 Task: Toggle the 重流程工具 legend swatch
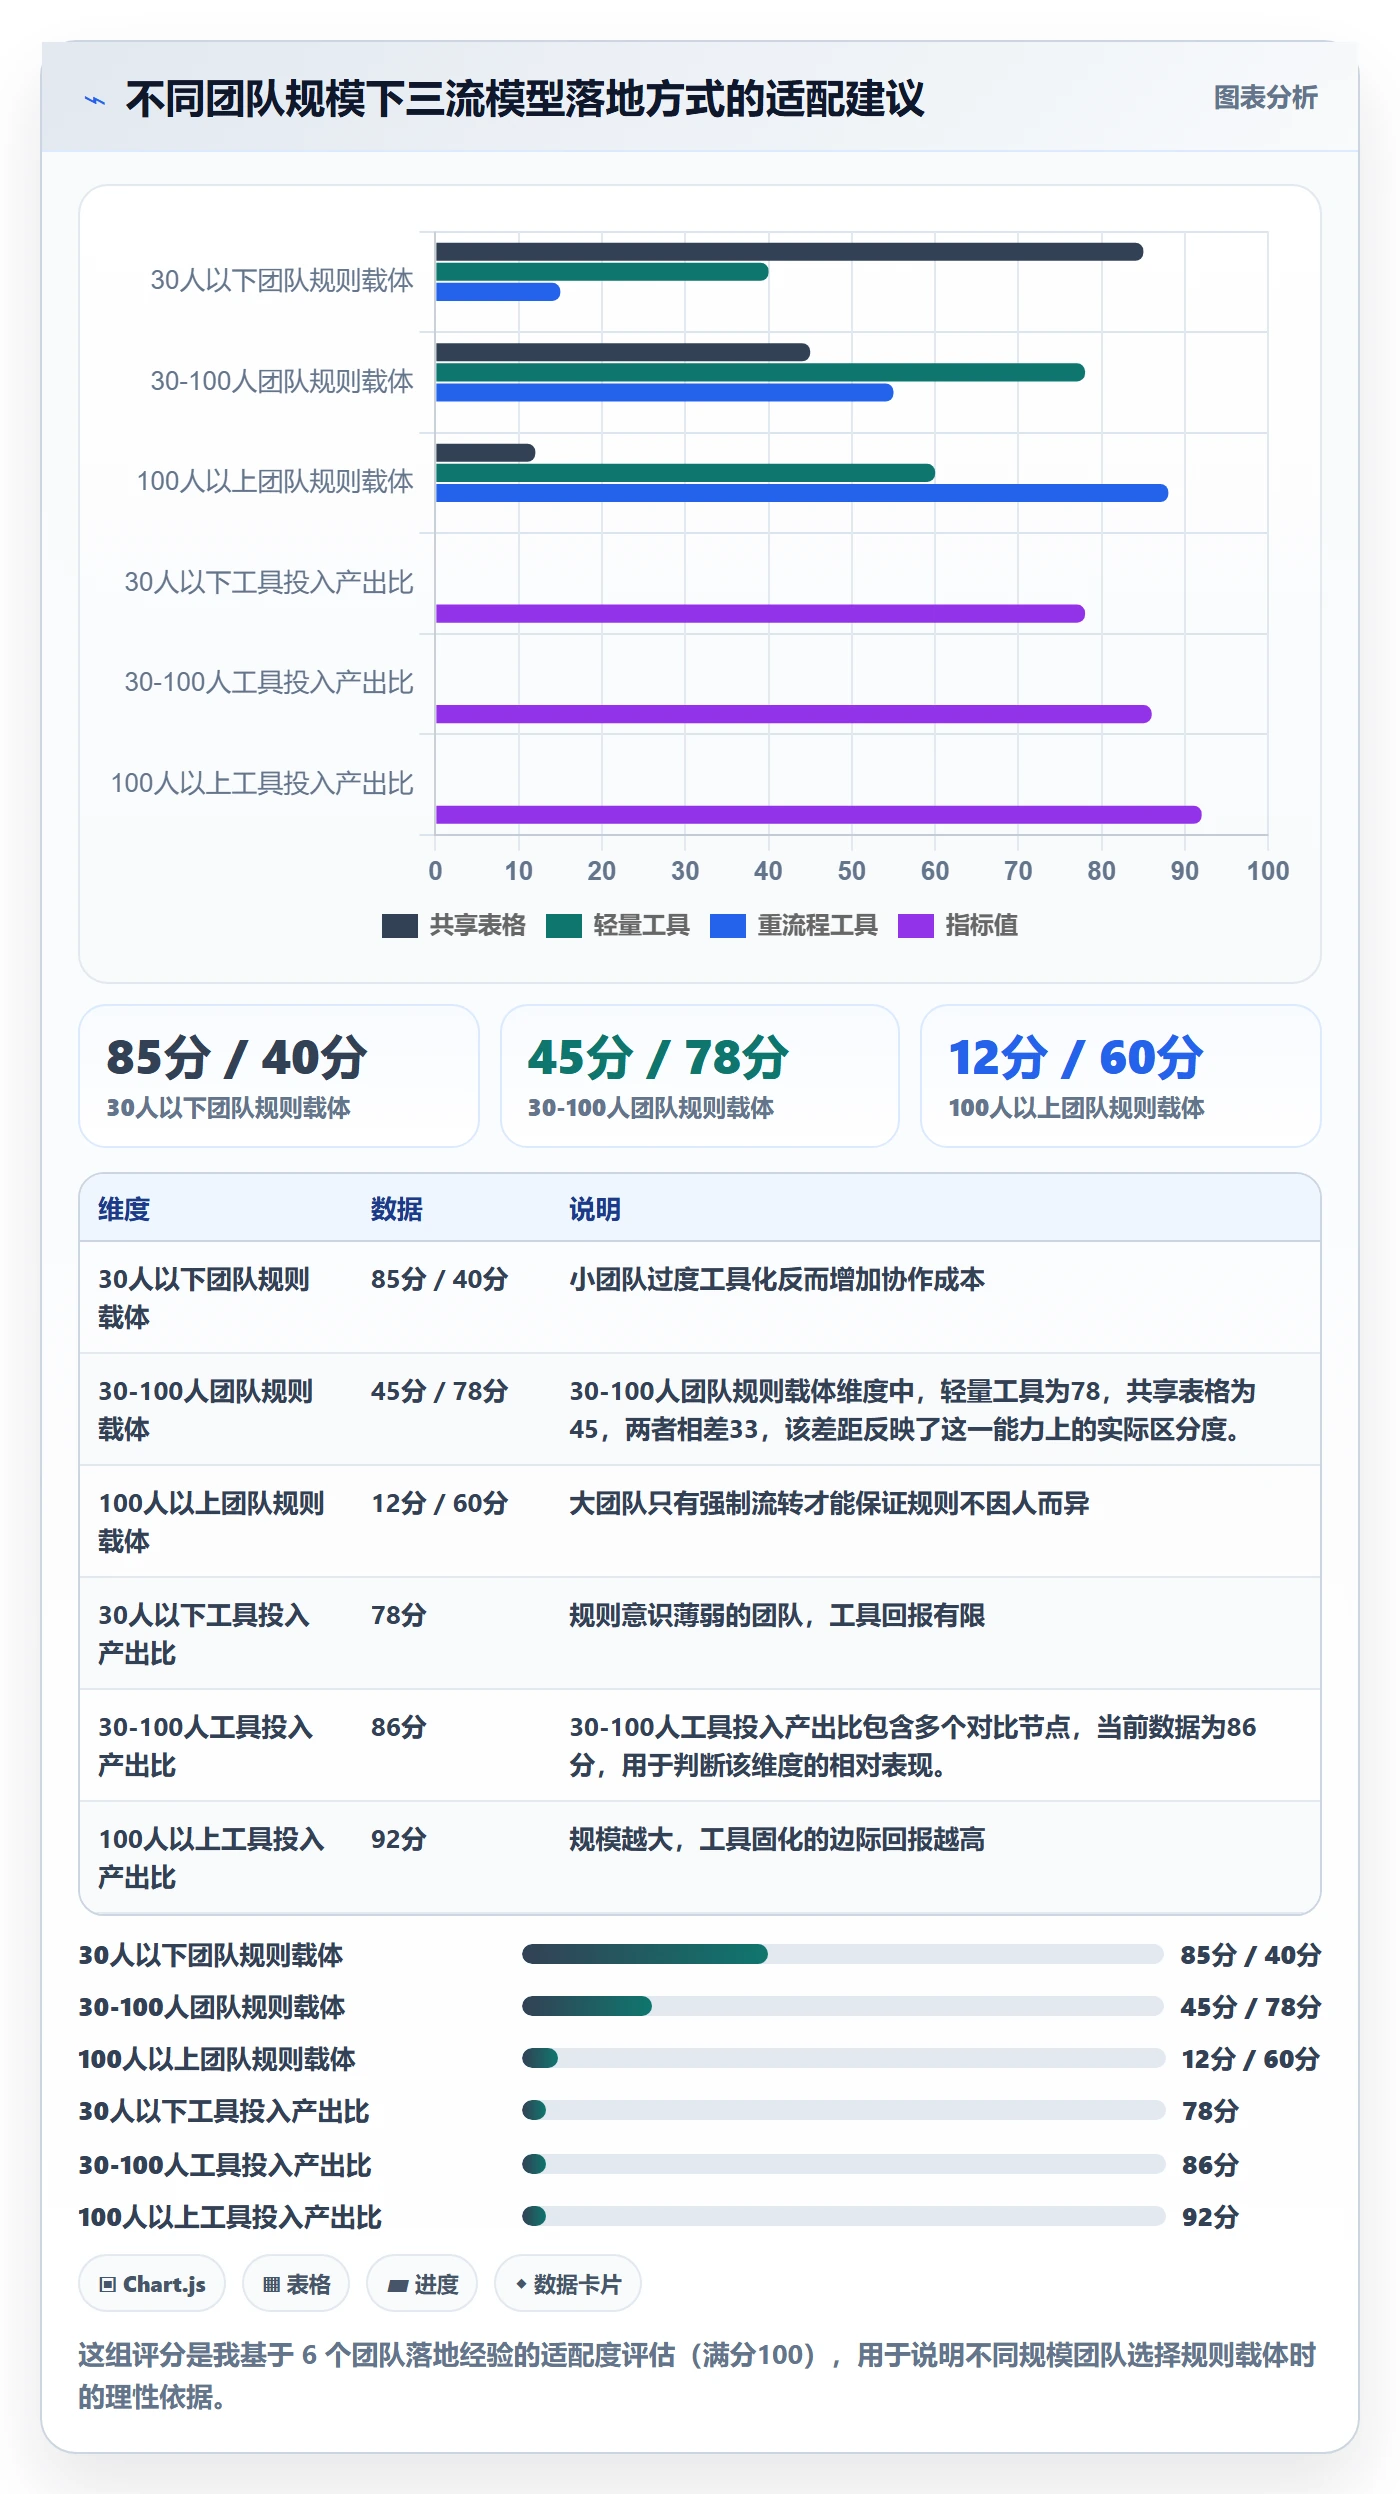click(727, 926)
